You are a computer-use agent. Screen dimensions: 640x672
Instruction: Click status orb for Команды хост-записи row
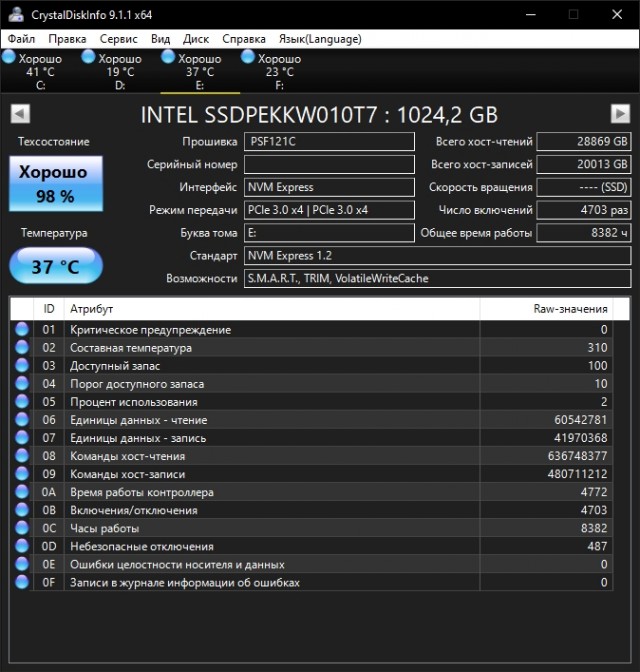tap(22, 474)
